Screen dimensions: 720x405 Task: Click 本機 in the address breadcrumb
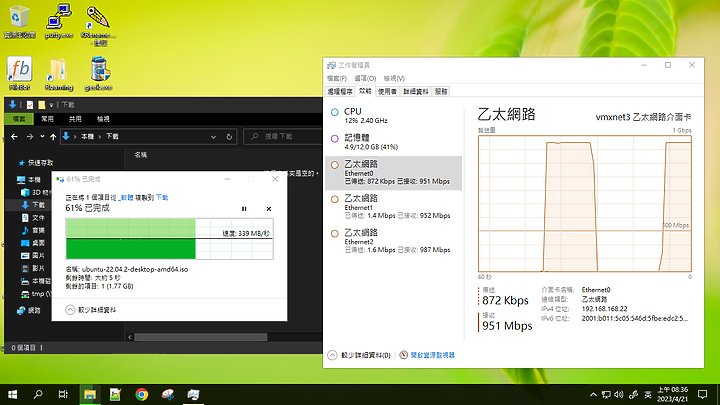pyautogui.click(x=87, y=137)
